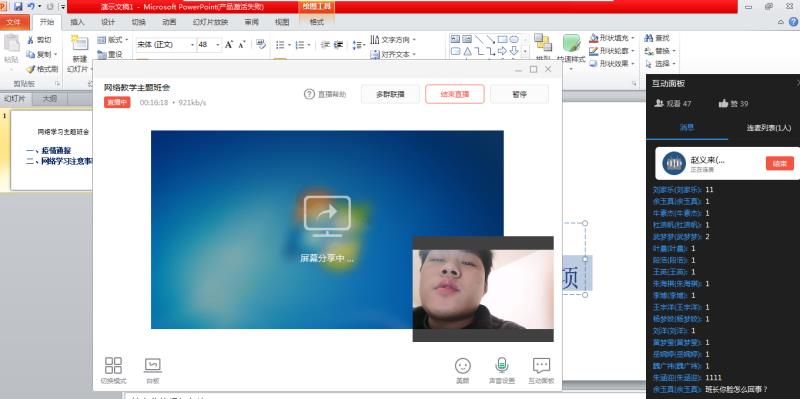Click the 直播帮助 help icon
This screenshot has width=800, height=399.
click(309, 94)
